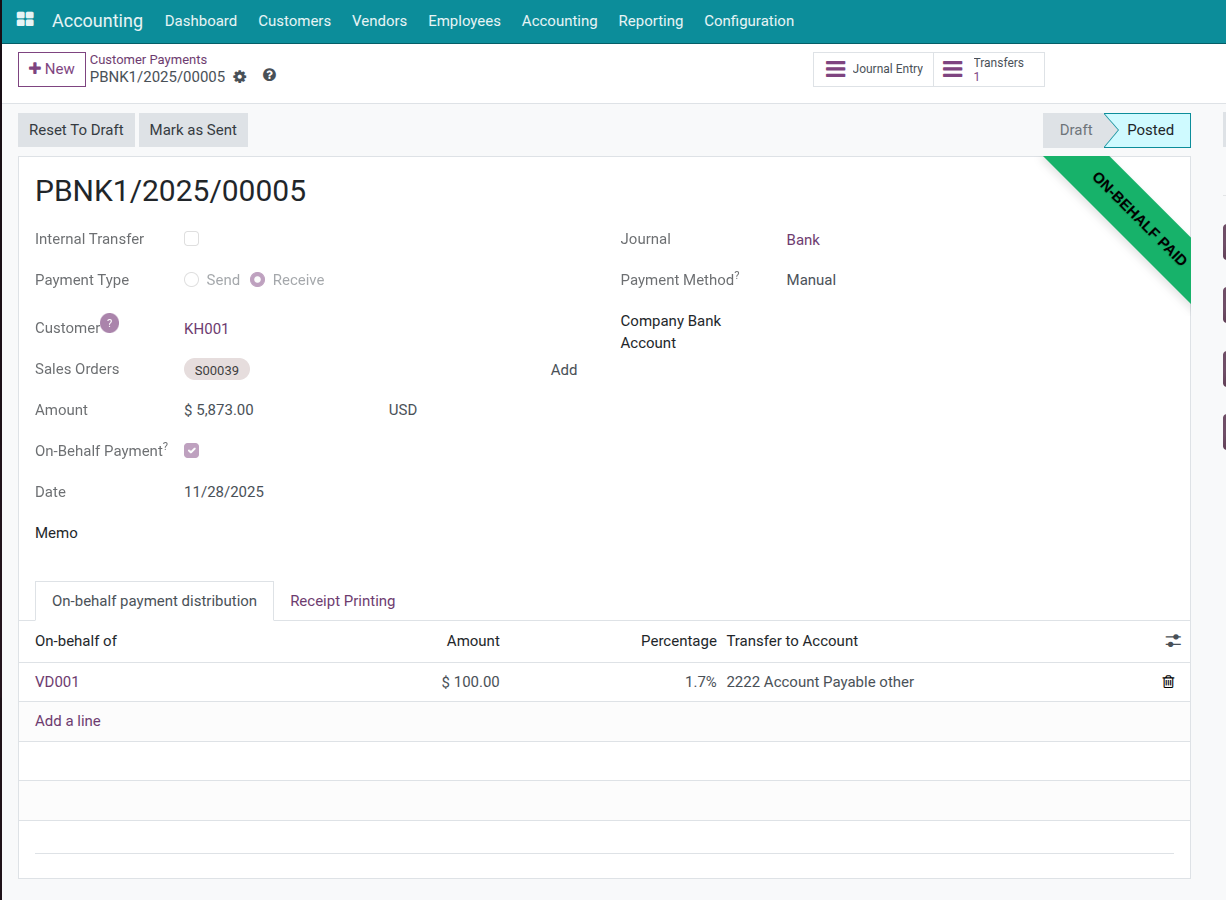Switch to the Receipt Printing tab
Viewport: 1226px width, 900px height.
[x=342, y=601]
